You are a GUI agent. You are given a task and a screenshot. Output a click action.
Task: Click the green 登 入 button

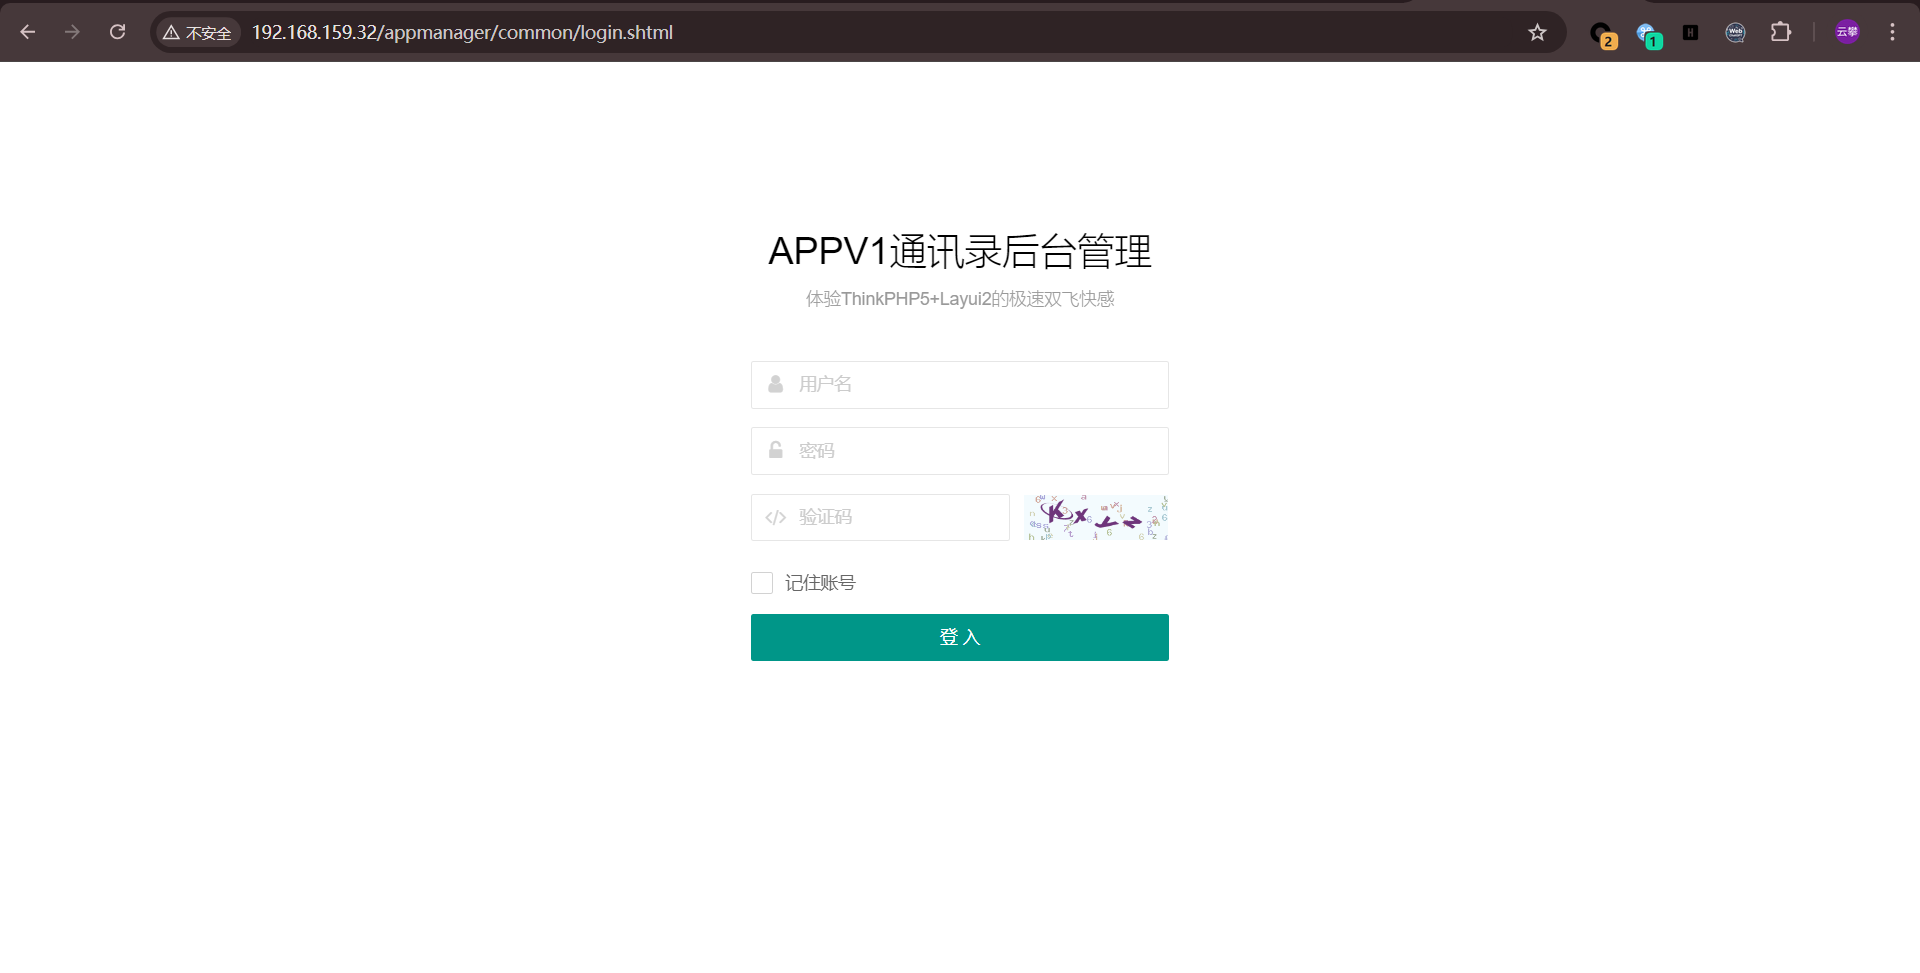pyautogui.click(x=960, y=637)
